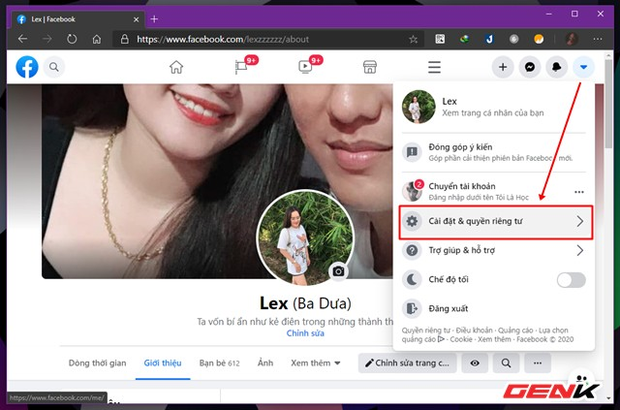Click the orange extension icon
The width and height of the screenshot is (620, 410).
(539, 39)
